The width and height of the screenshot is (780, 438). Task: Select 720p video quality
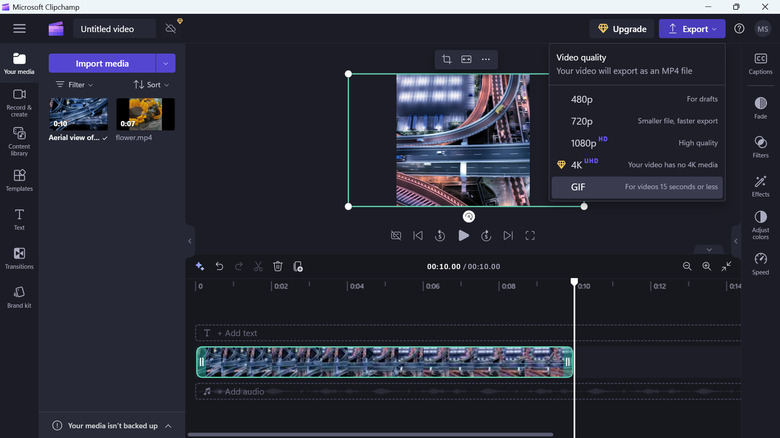pyautogui.click(x=637, y=121)
